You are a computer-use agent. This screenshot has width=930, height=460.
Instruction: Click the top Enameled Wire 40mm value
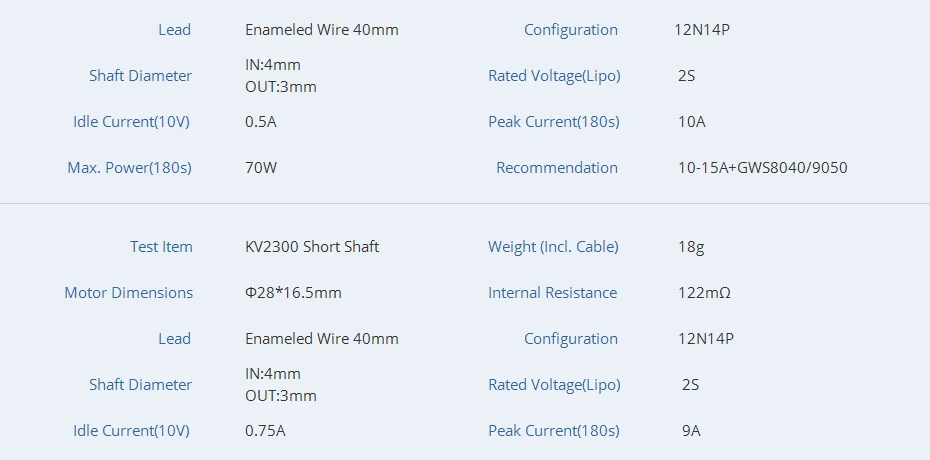click(x=322, y=30)
